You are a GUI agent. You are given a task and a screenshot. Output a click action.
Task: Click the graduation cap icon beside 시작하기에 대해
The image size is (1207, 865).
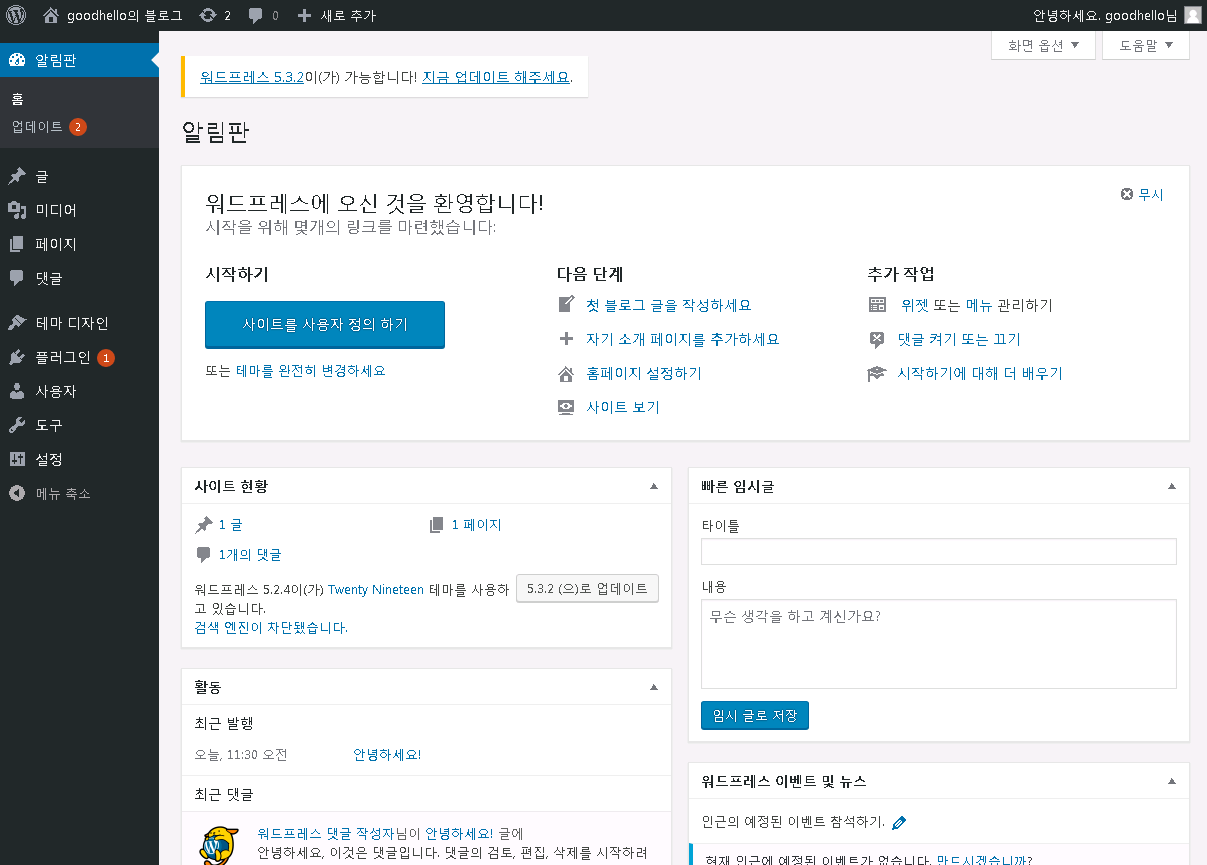877,373
